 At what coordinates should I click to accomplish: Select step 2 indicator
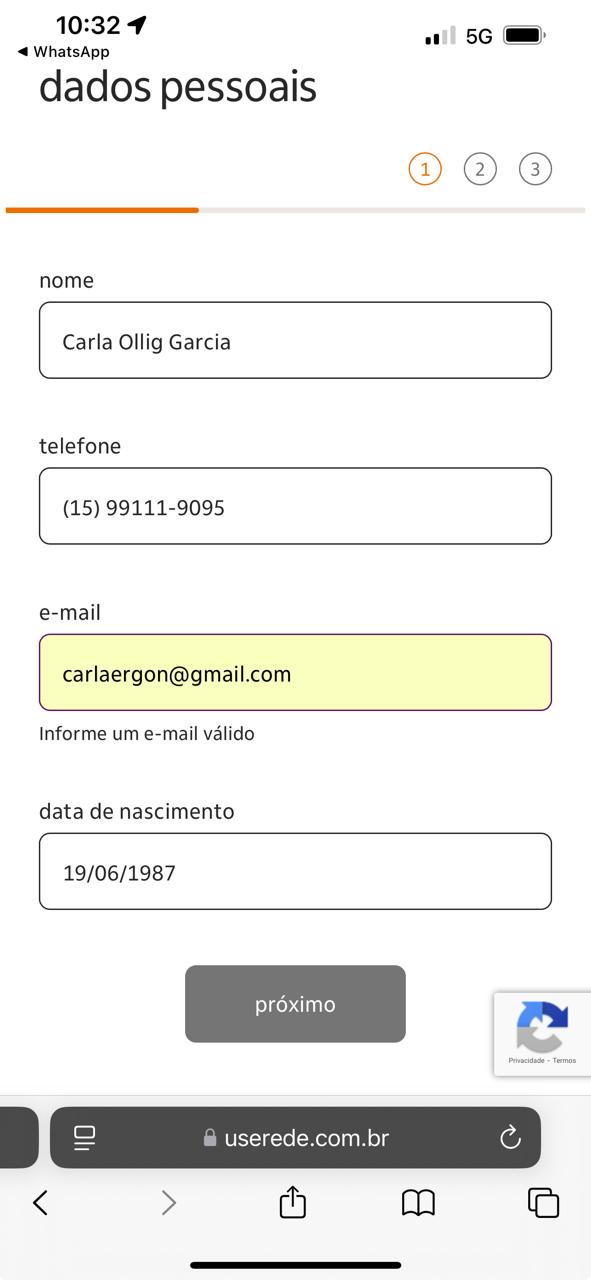(x=480, y=168)
